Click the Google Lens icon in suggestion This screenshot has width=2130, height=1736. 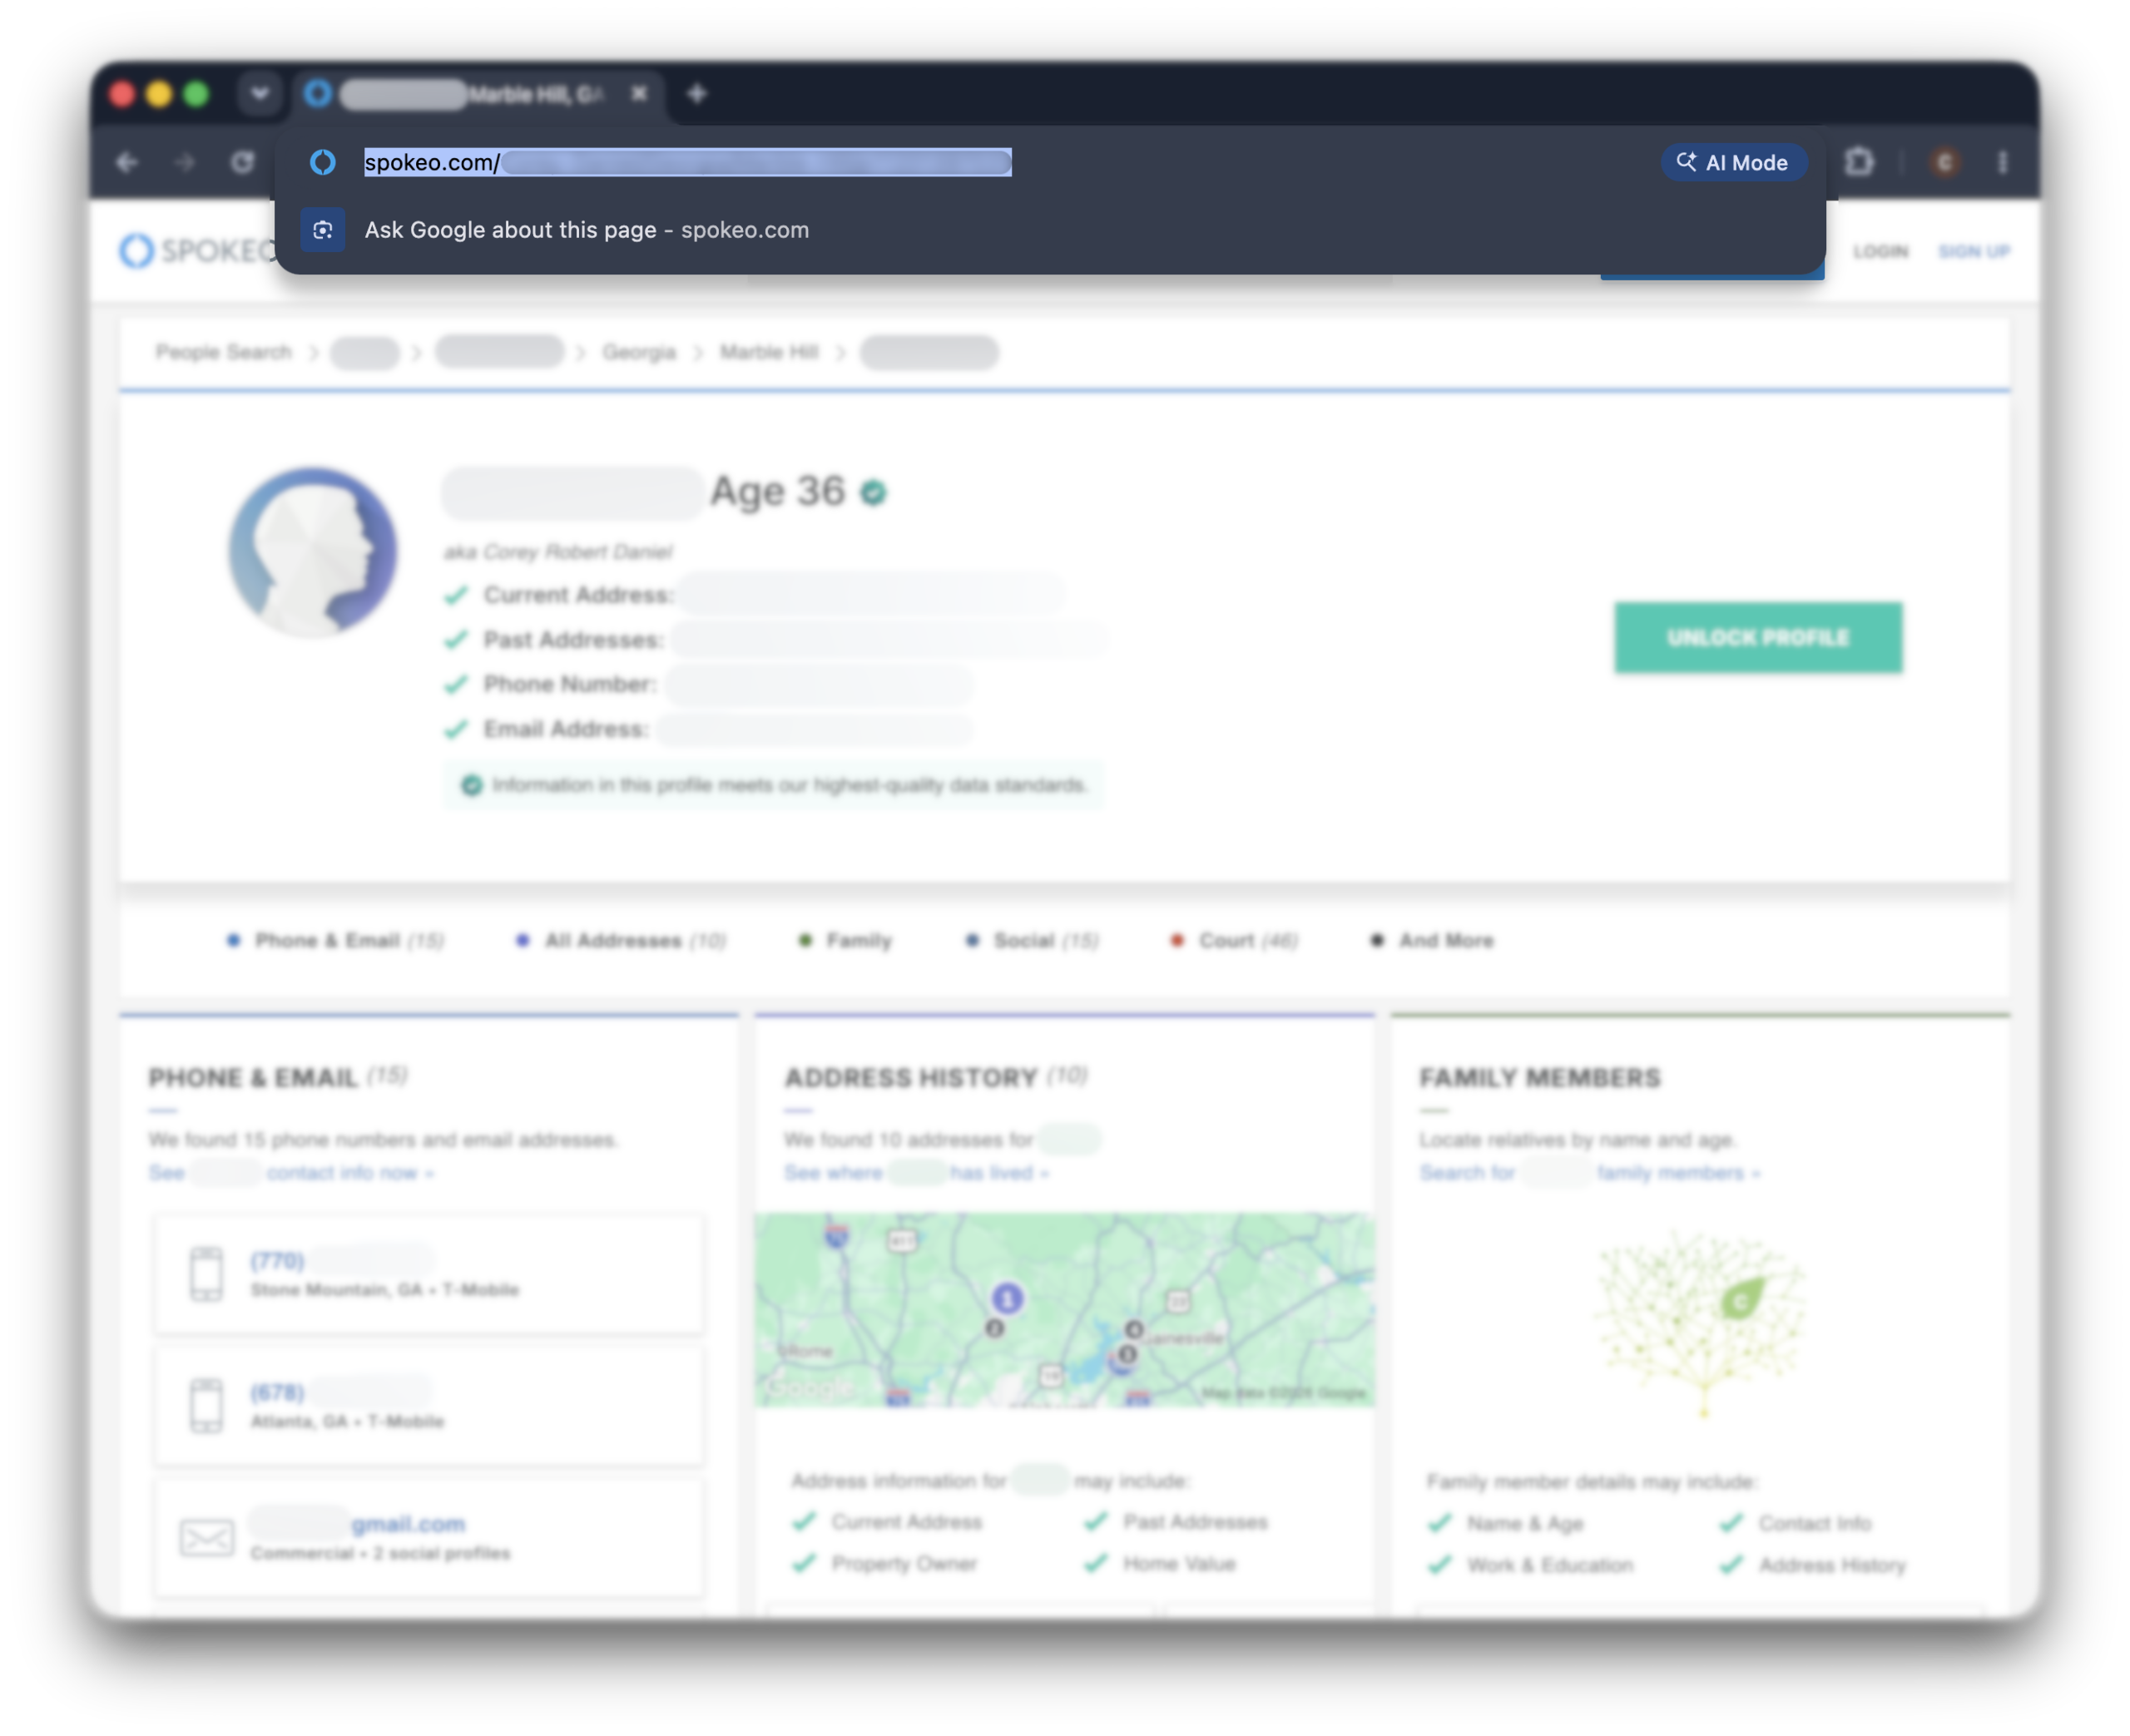[323, 230]
